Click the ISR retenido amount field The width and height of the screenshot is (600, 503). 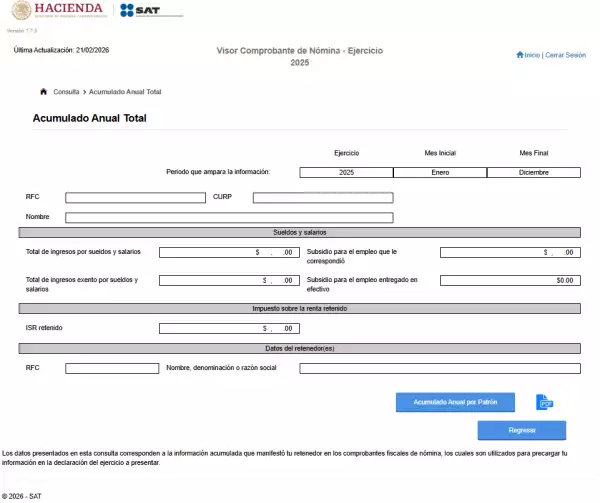(x=229, y=328)
